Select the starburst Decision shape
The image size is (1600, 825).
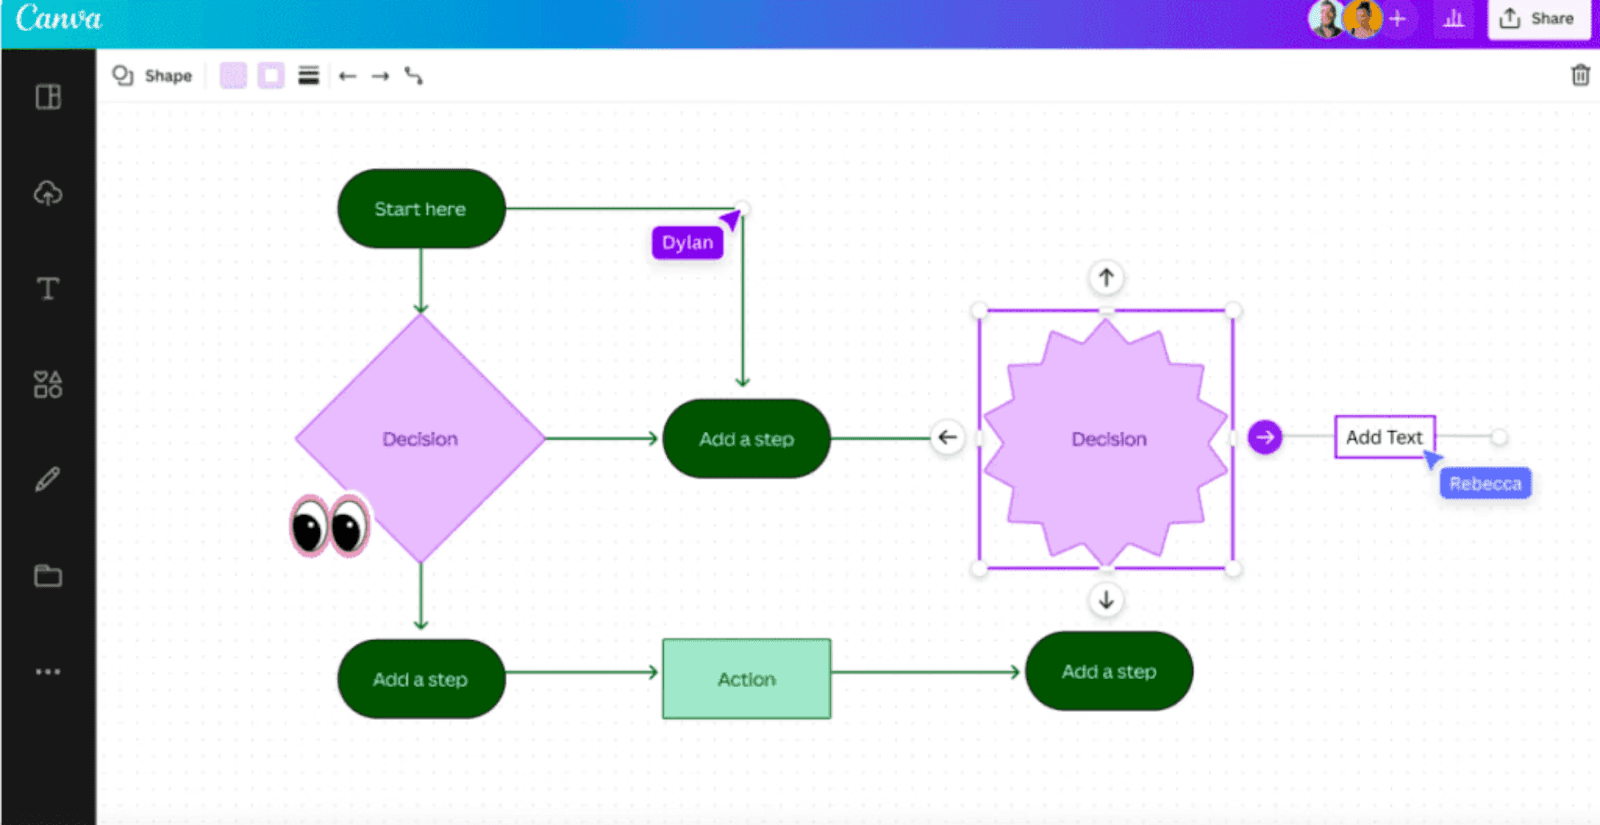(x=1107, y=440)
